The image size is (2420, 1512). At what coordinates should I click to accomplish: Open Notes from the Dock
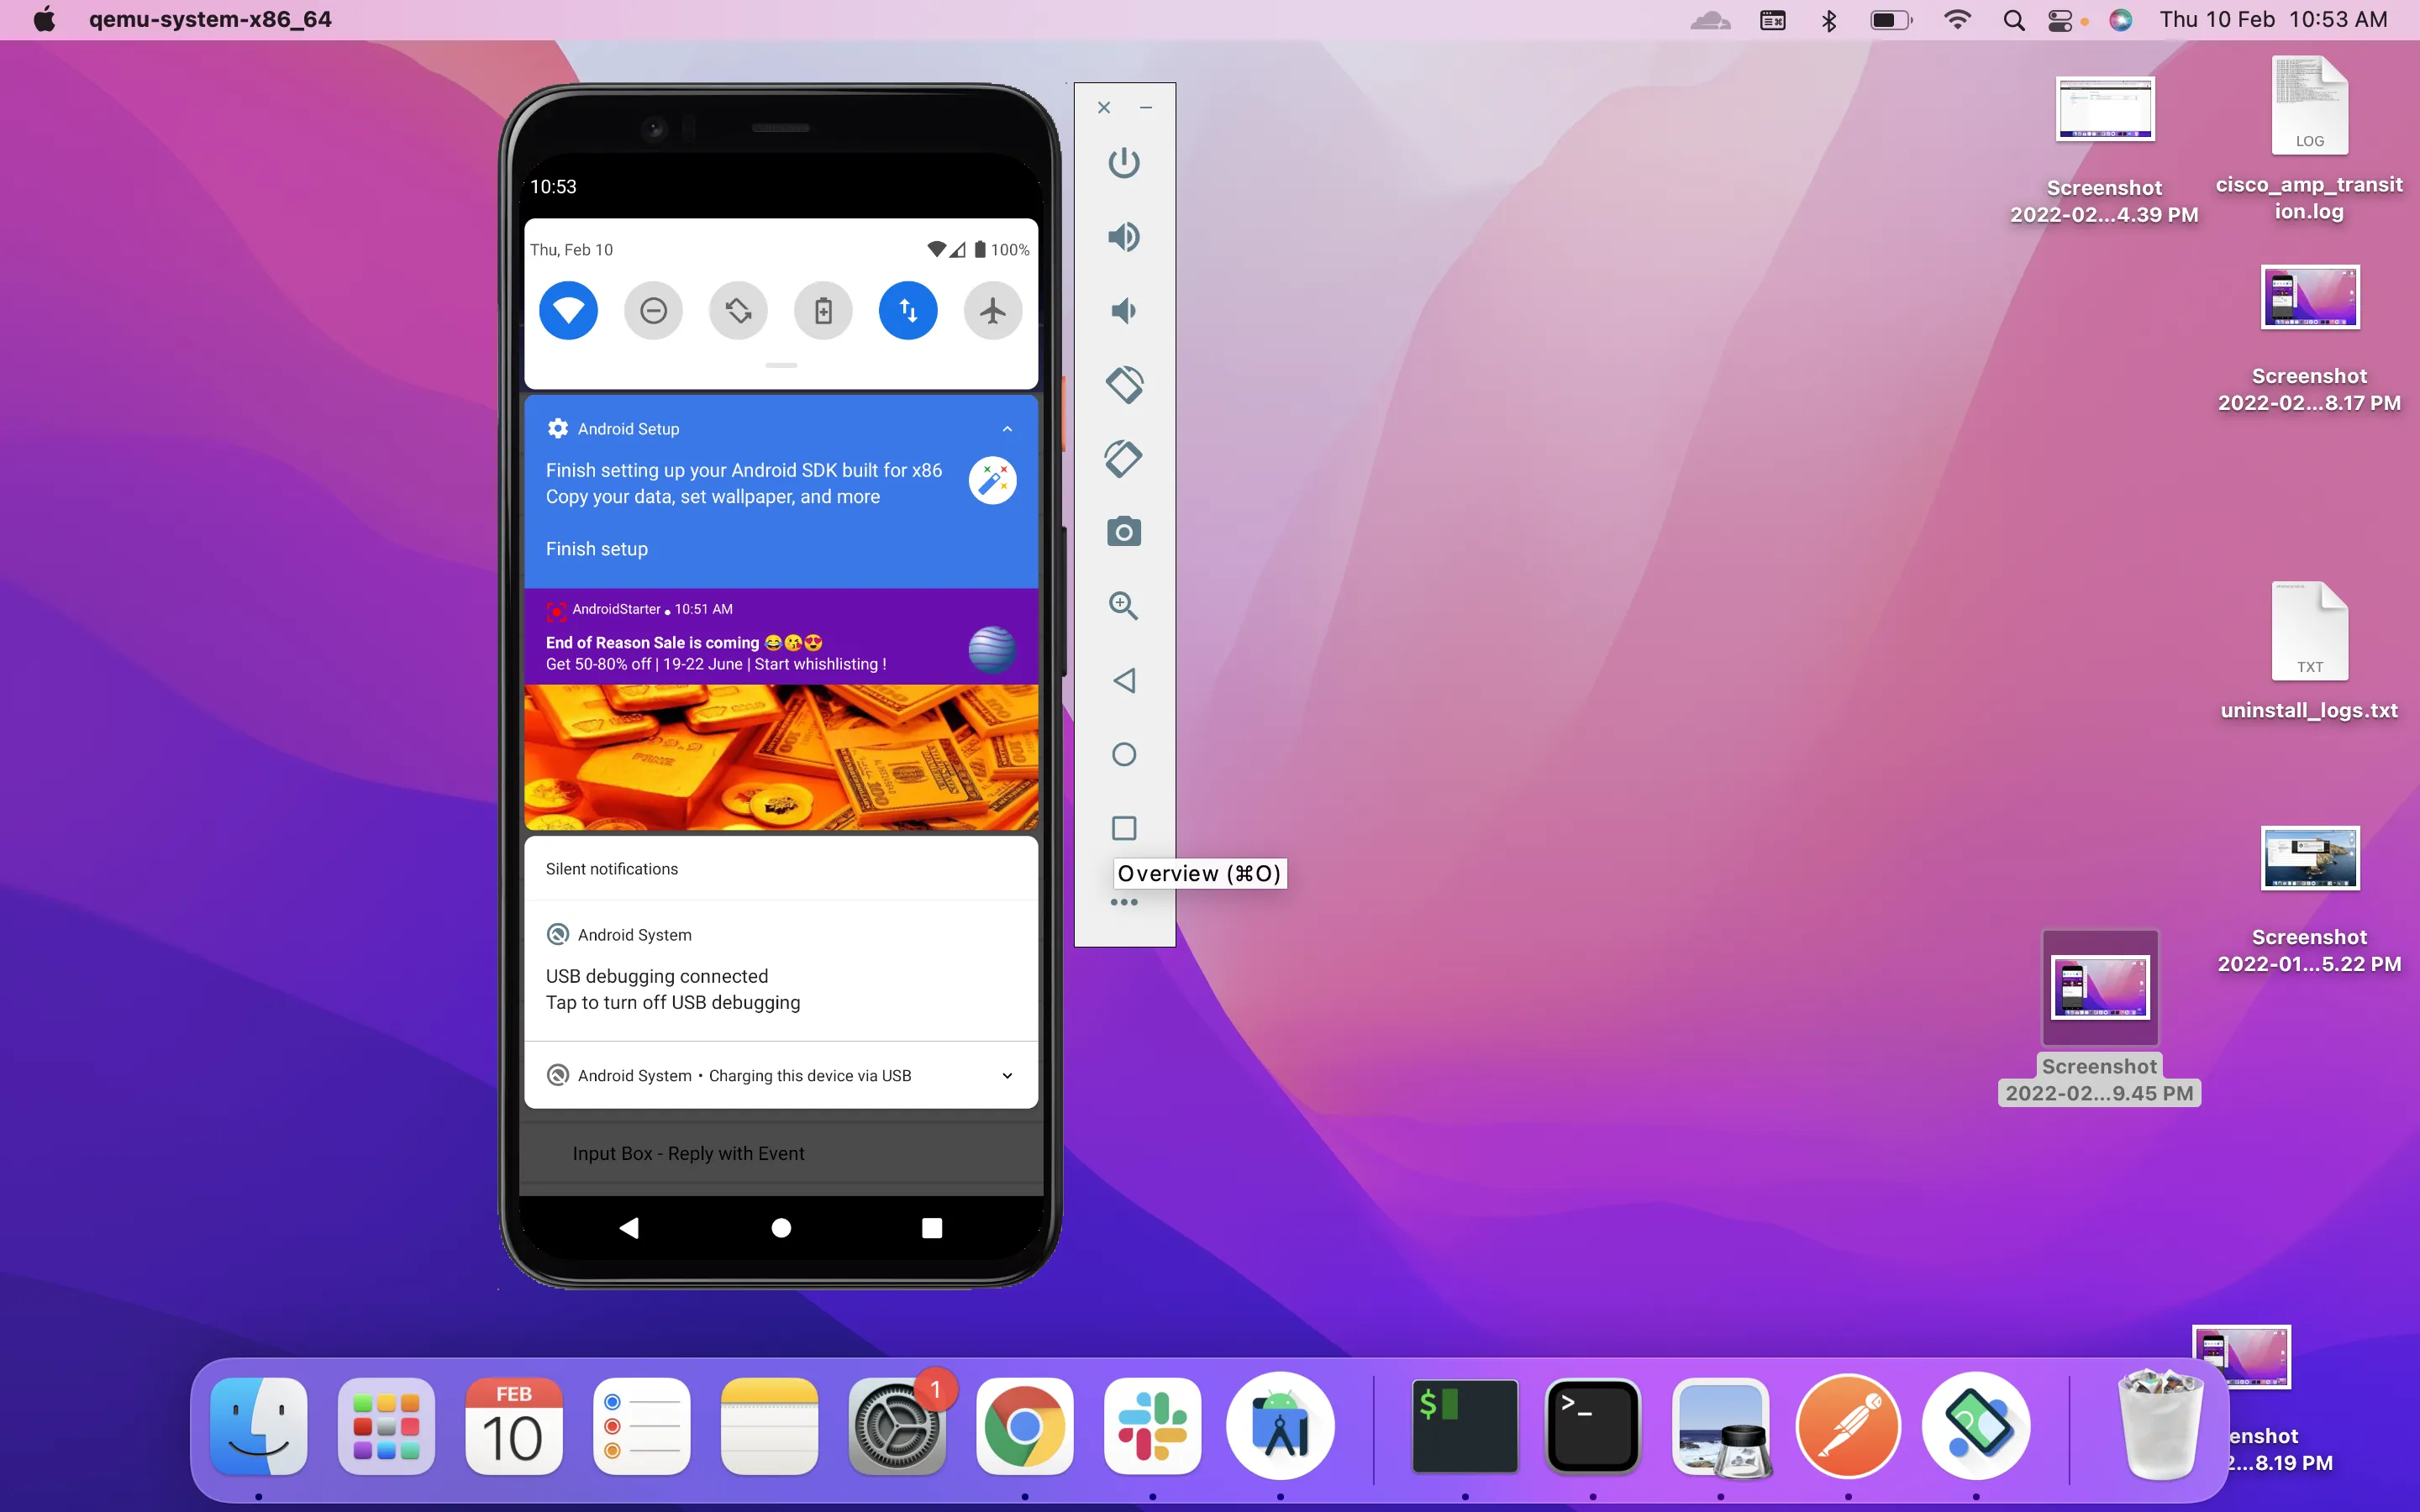coord(769,1426)
